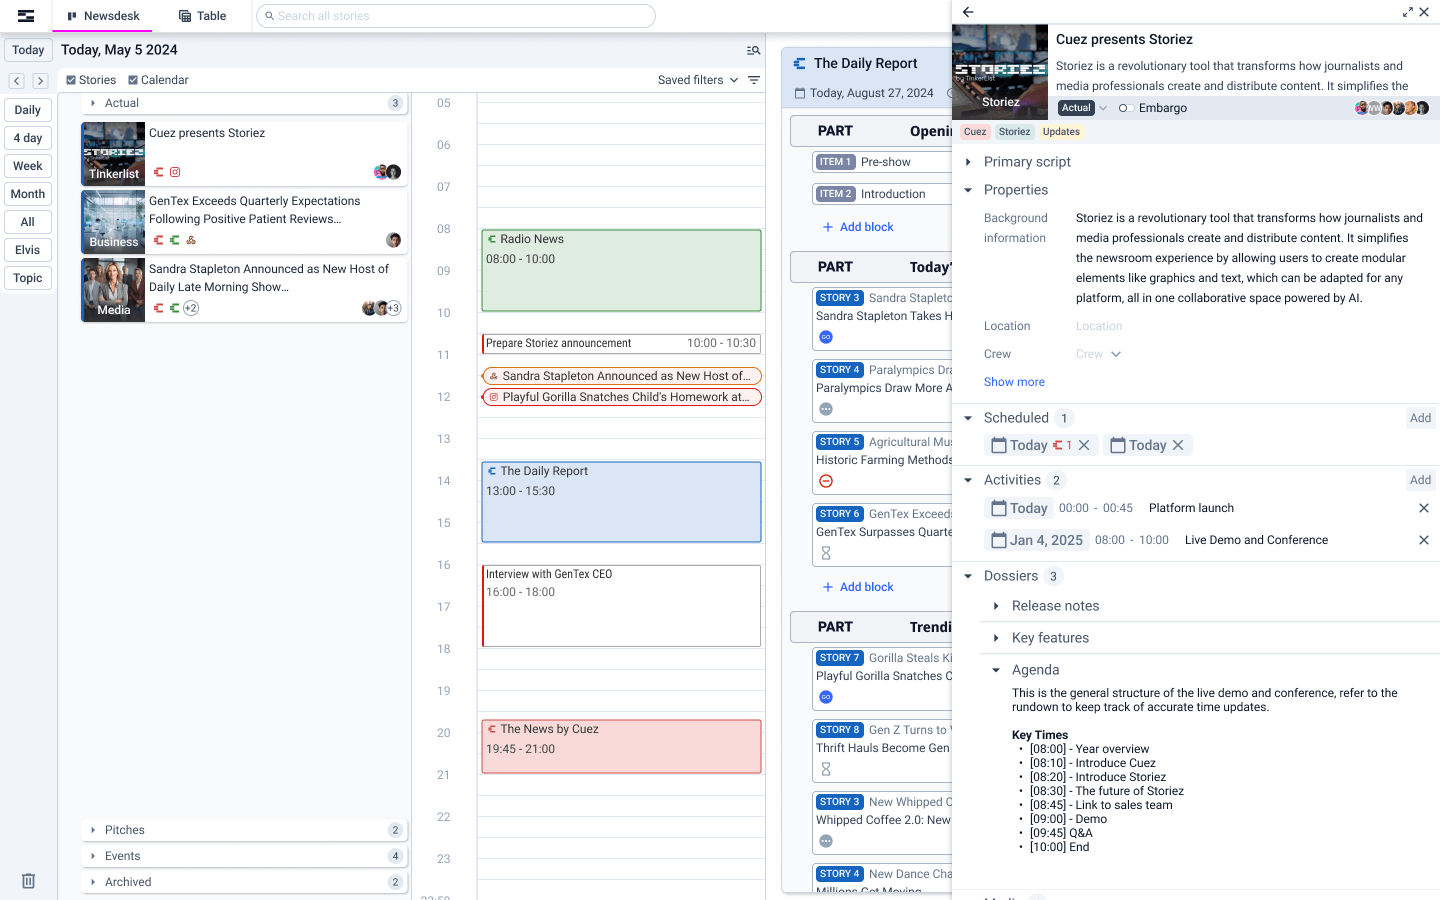Click the calendar icon on Jan 4, 2025 activity
1440x900 pixels.
[x=998, y=540]
